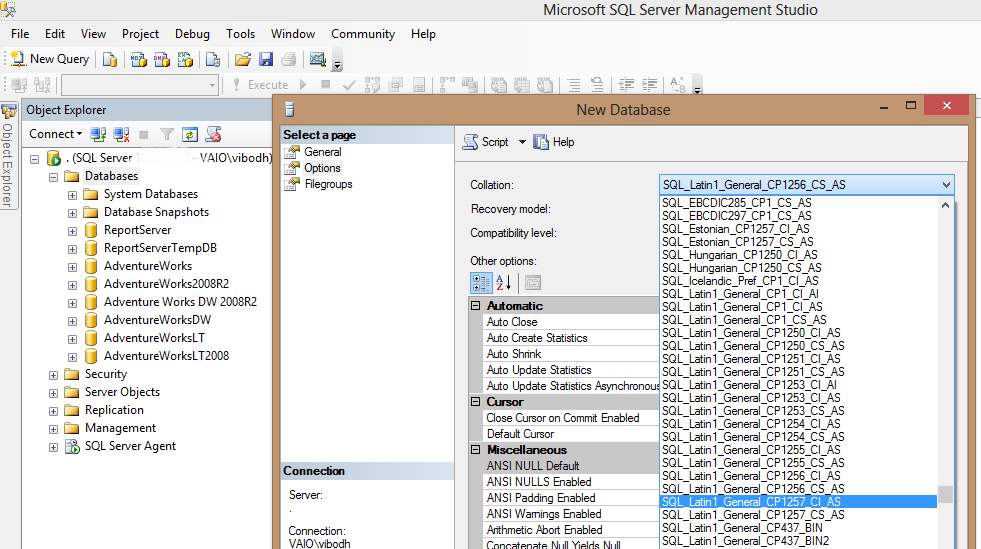
Task: Click the Disconnect icon in Object Explorer toolbar
Action: (x=121, y=134)
